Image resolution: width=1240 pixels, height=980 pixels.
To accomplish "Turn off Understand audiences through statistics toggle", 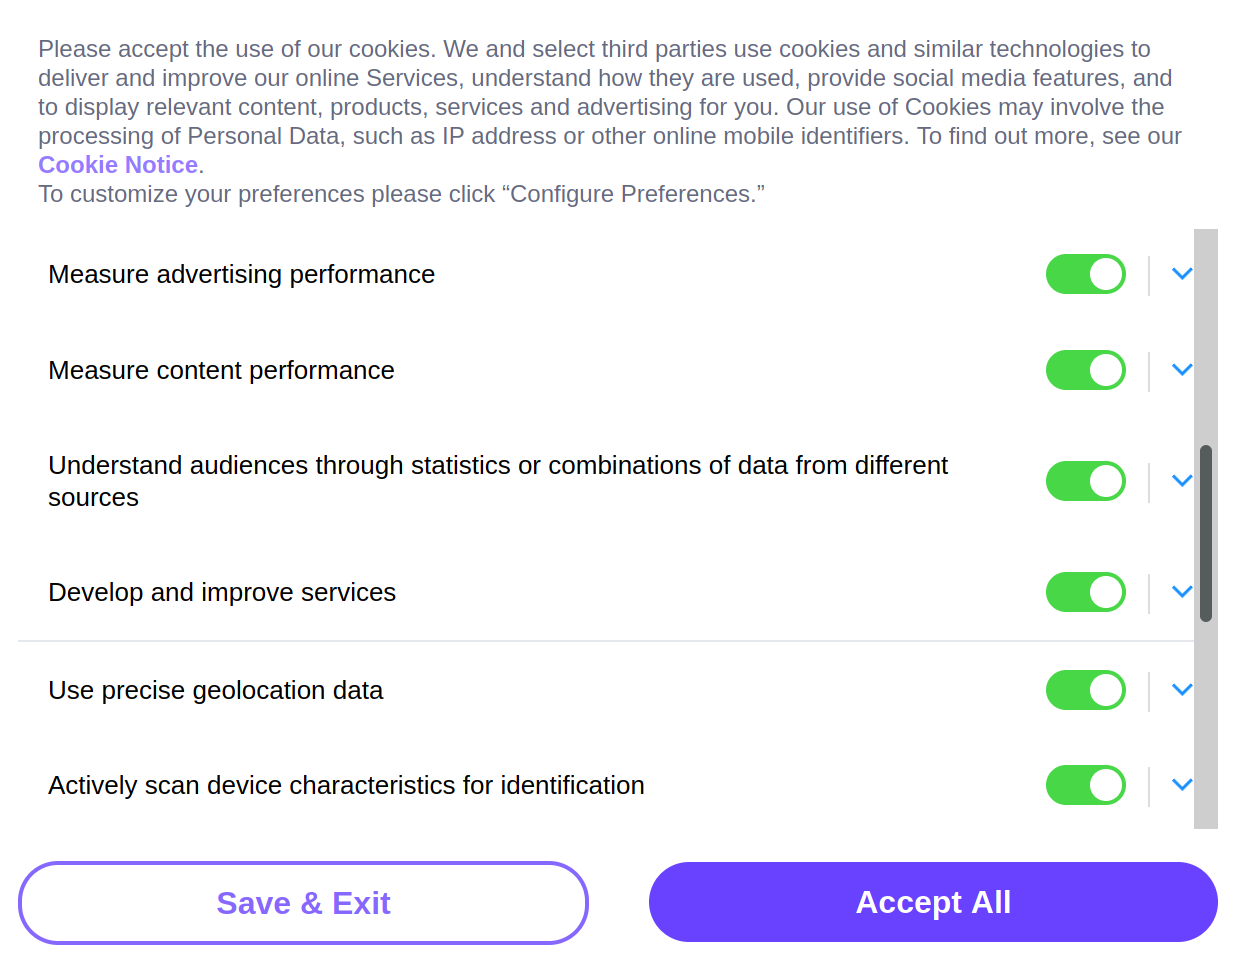I will (x=1085, y=481).
